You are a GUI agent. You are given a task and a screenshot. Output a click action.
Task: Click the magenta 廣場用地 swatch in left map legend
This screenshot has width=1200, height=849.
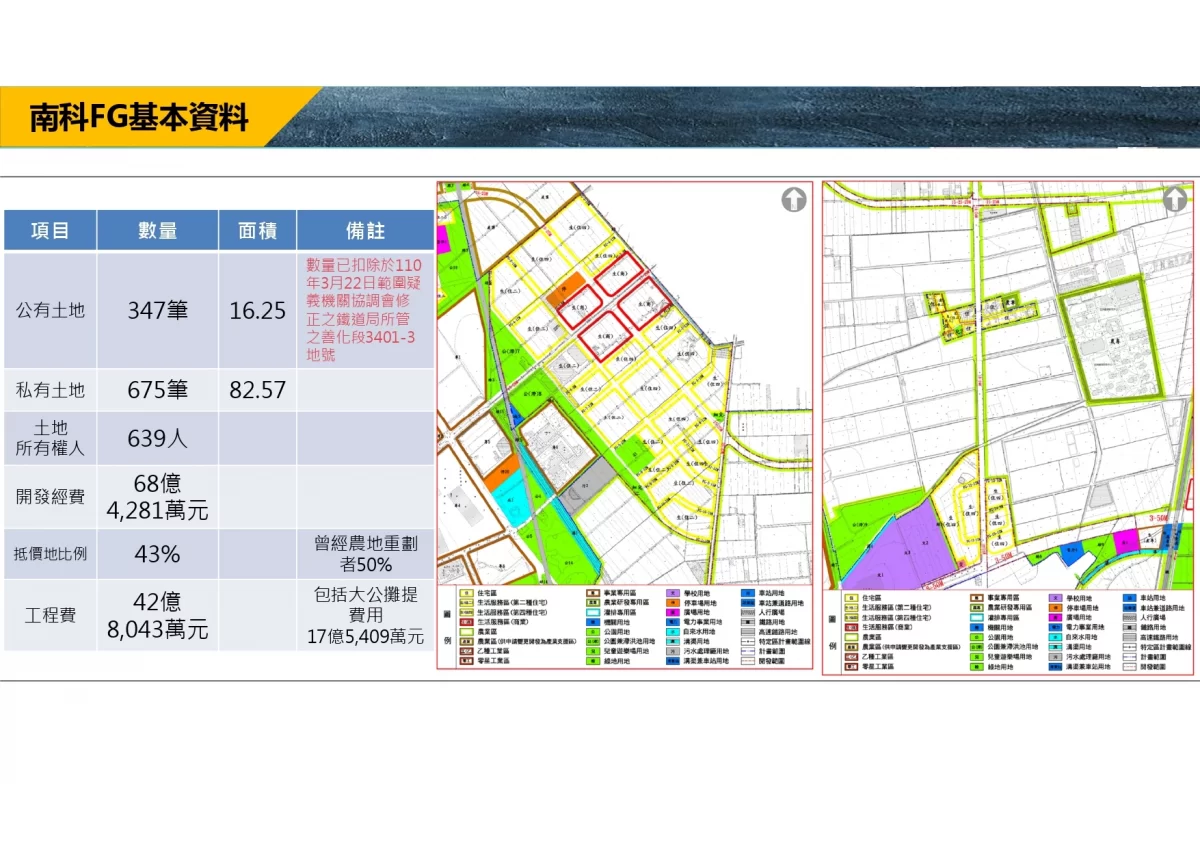point(674,612)
